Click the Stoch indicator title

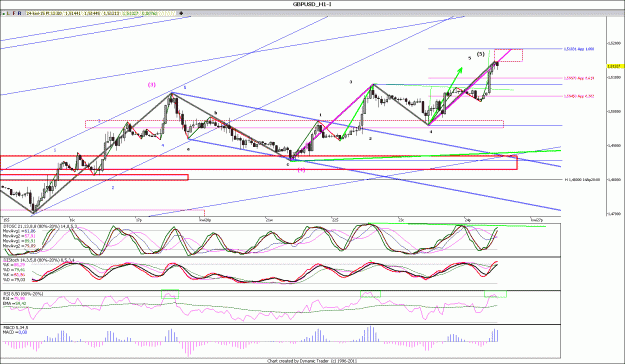click(39, 260)
